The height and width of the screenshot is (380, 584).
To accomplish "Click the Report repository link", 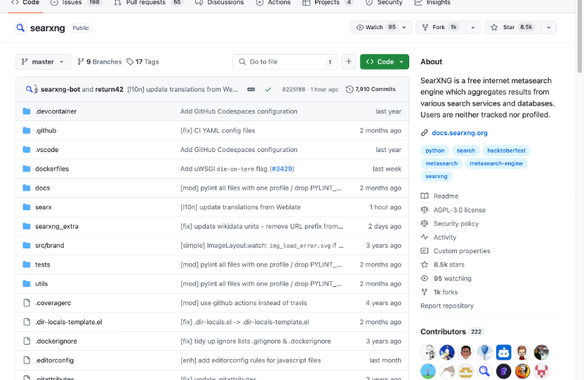I will (x=447, y=305).
